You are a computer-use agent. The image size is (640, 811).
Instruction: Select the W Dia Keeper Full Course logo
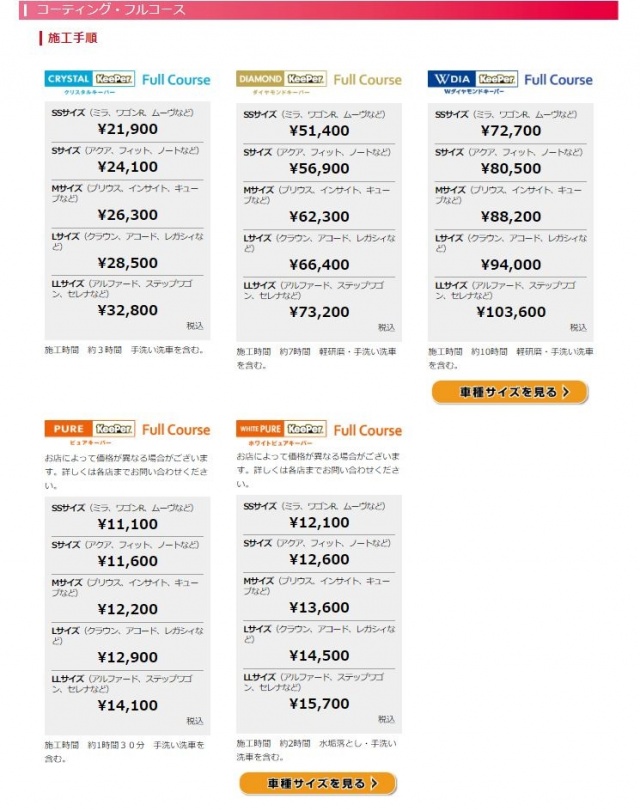510,80
